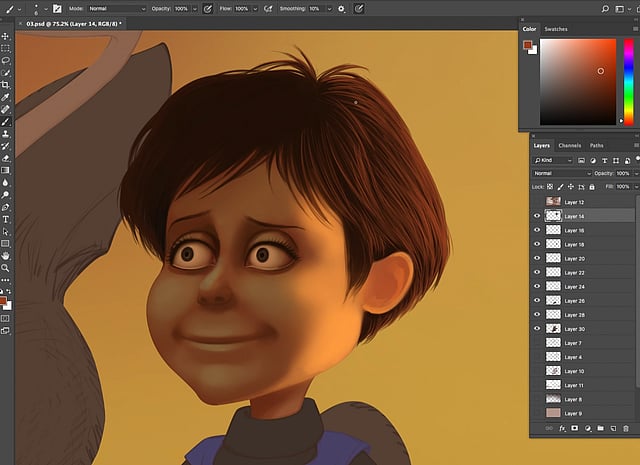
Task: Click Add layer style fx icon
Action: (x=562, y=428)
